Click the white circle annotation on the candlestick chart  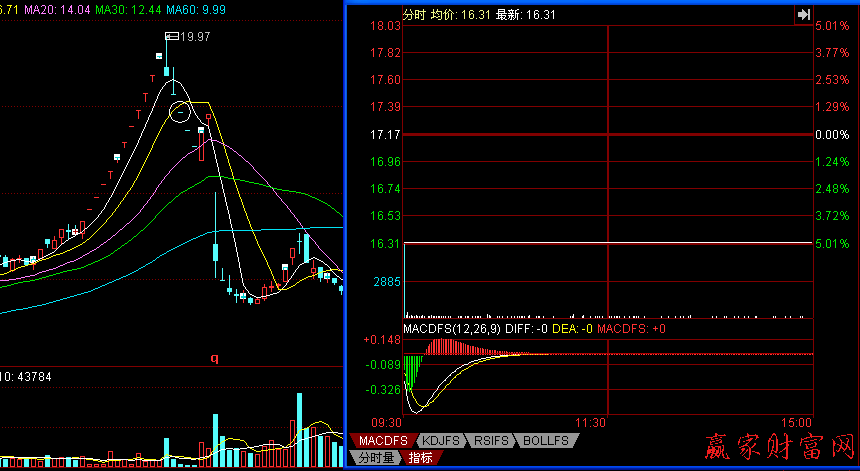coord(180,110)
